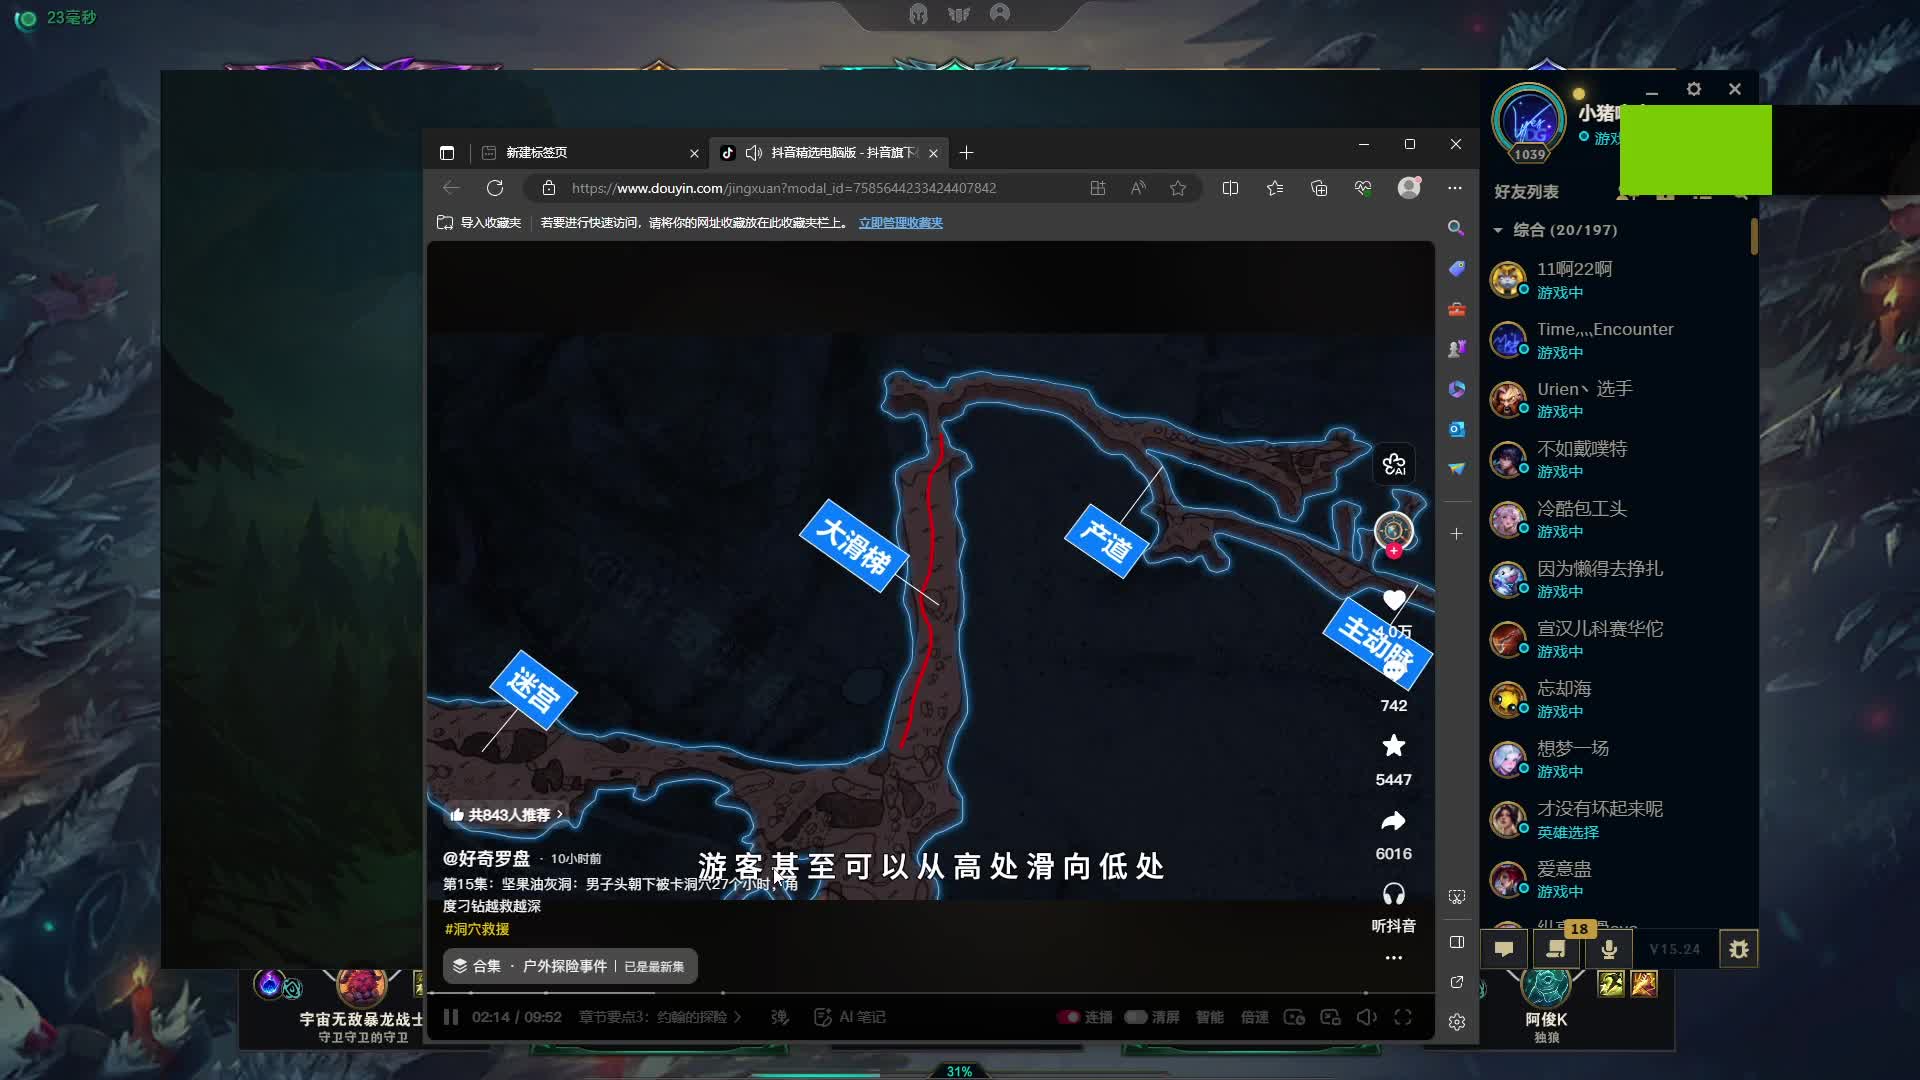This screenshot has width=1920, height=1080.
Task: Share the video via arrow icon
Action: click(x=1393, y=821)
